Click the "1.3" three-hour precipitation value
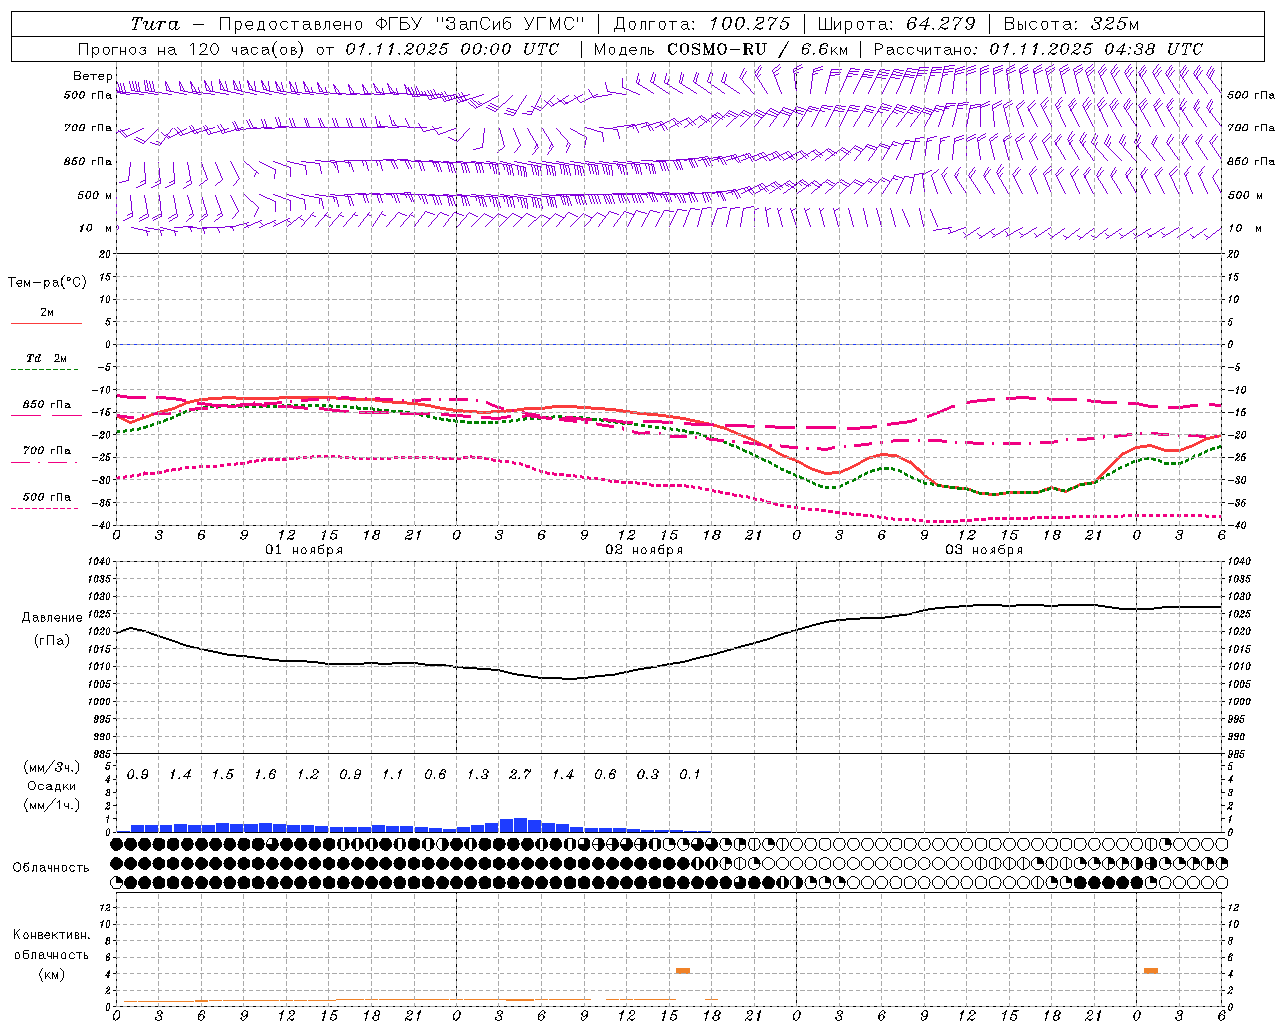The width and height of the screenshot is (1280, 1024). tap(478, 774)
